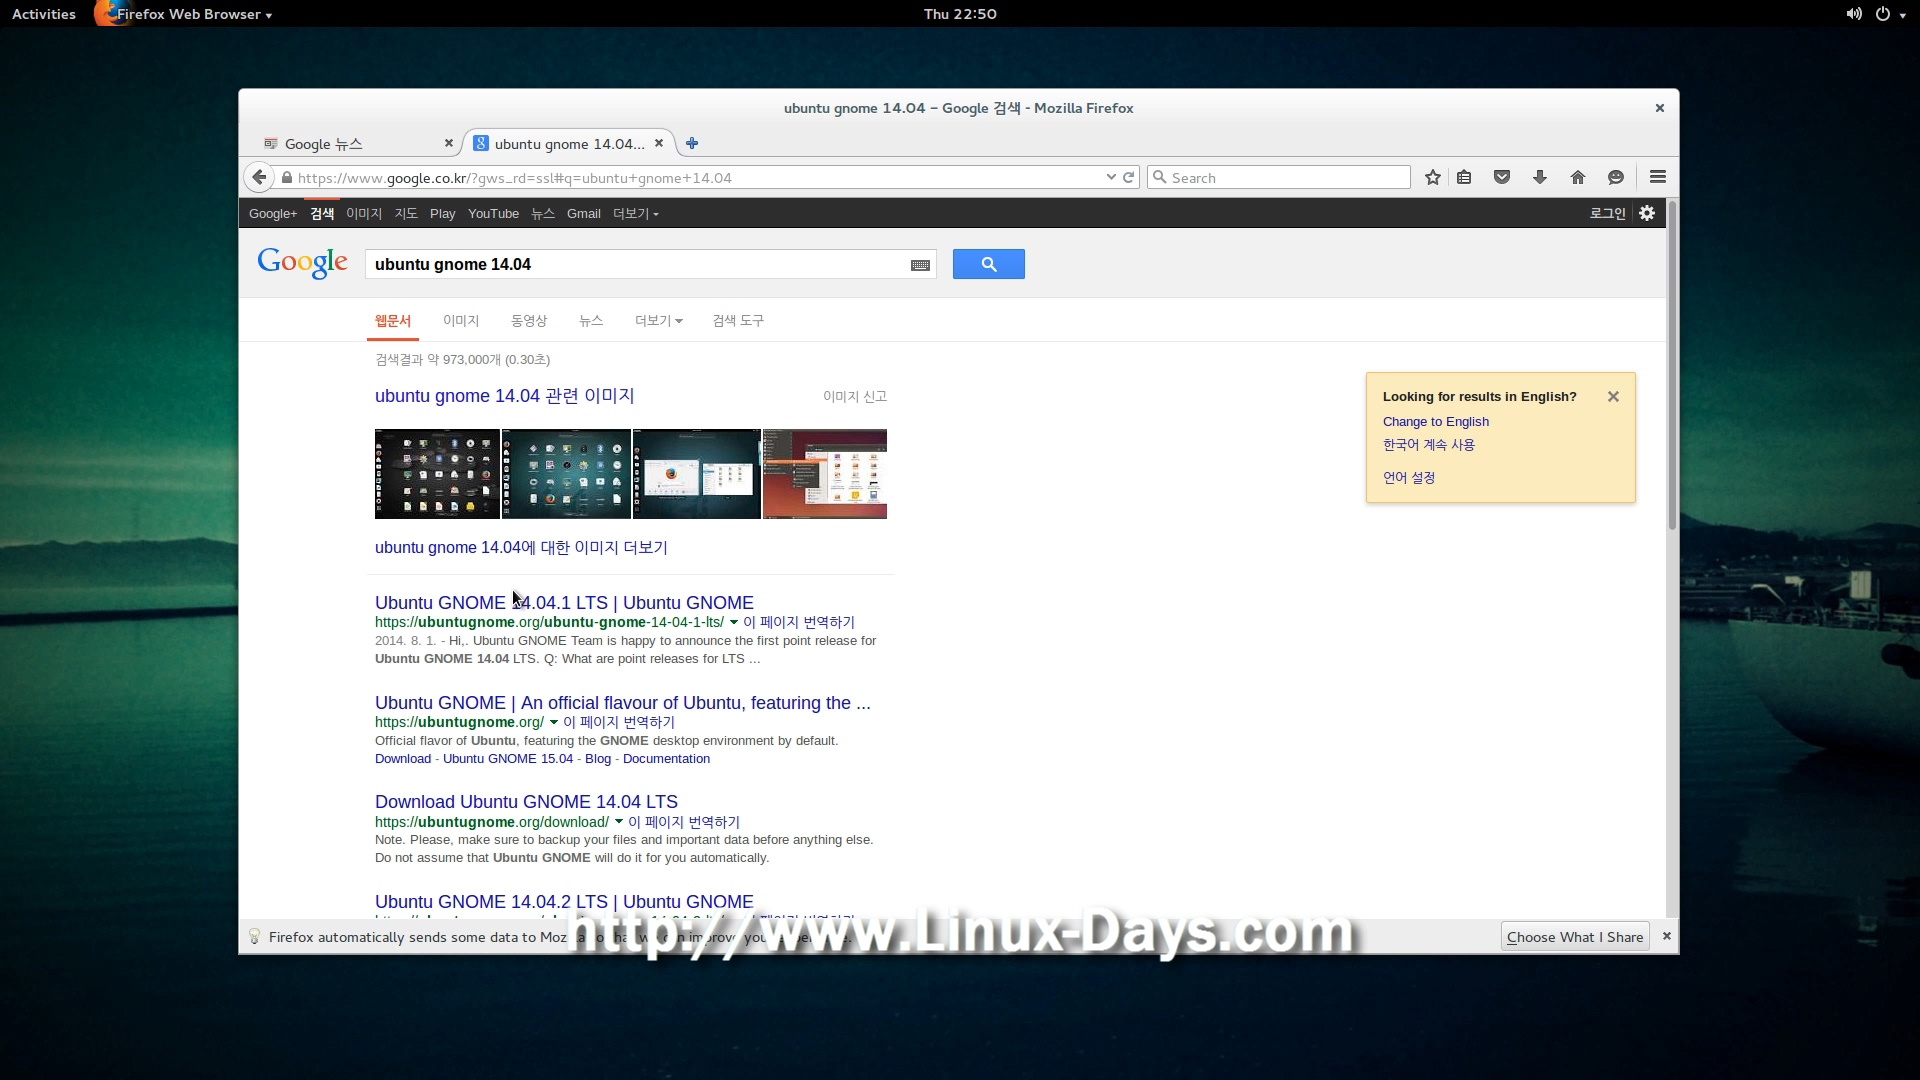Open GNOME Activities overview
This screenshot has width=1920, height=1080.
click(x=44, y=14)
